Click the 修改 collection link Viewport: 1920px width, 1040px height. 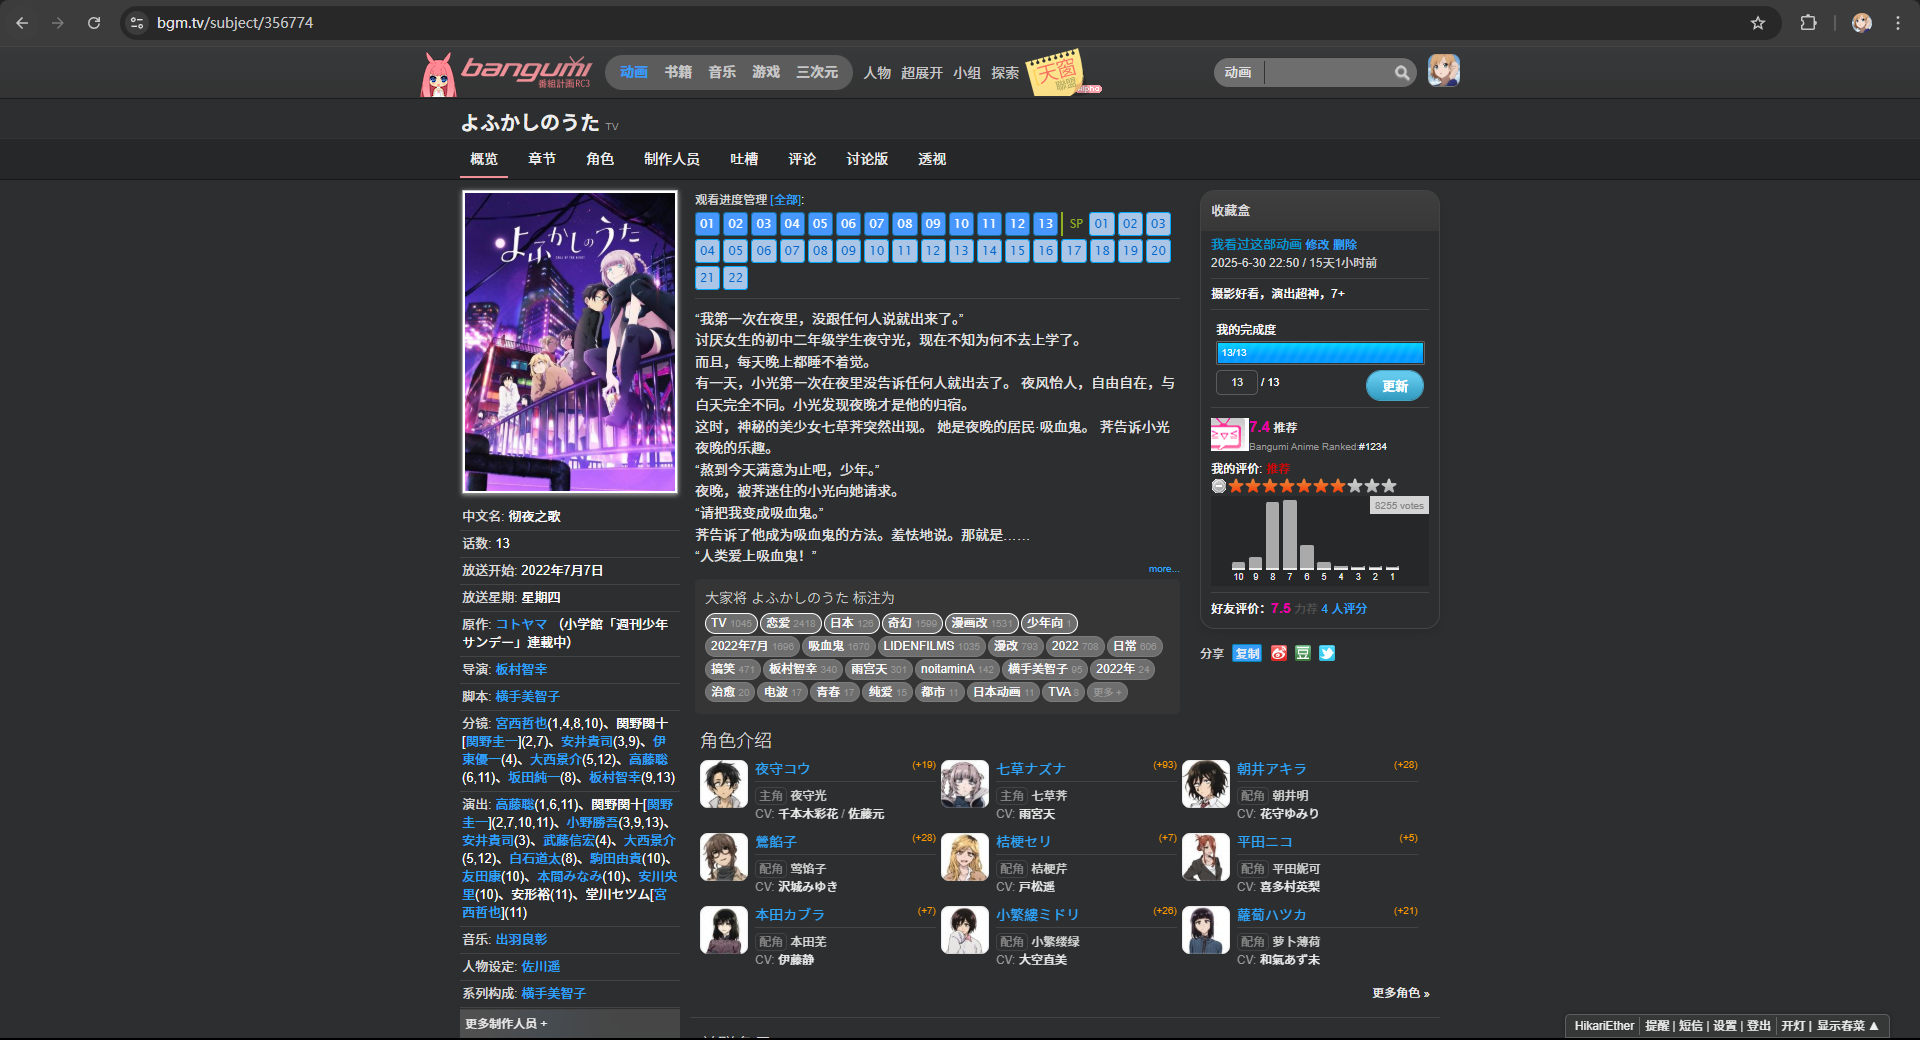(1317, 244)
